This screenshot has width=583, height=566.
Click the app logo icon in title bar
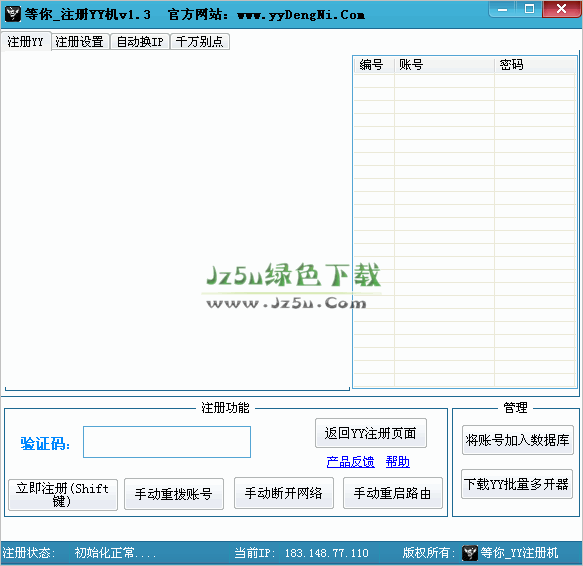click(x=12, y=14)
